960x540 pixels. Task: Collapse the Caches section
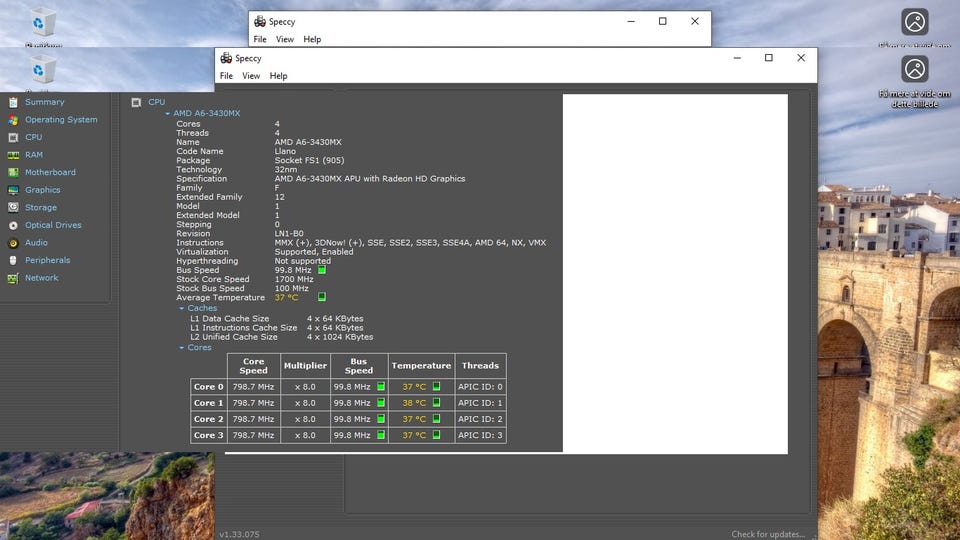click(181, 309)
